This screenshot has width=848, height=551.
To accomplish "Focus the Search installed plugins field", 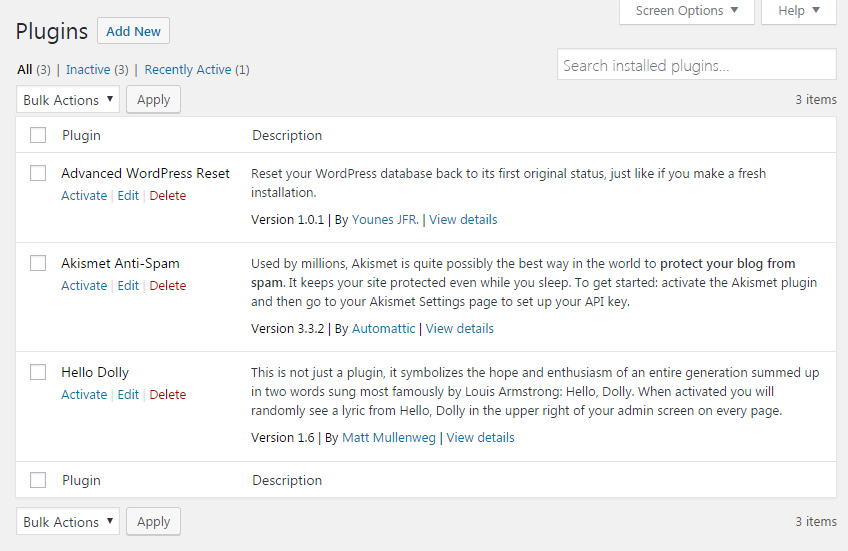I will tap(696, 66).
